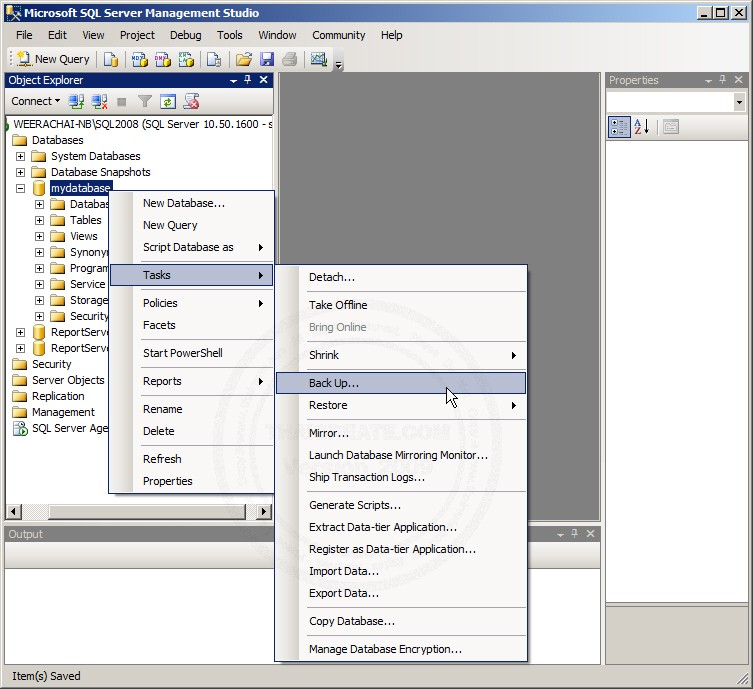Choose Generate Scripts... option
The height and width of the screenshot is (689, 753).
401,505
